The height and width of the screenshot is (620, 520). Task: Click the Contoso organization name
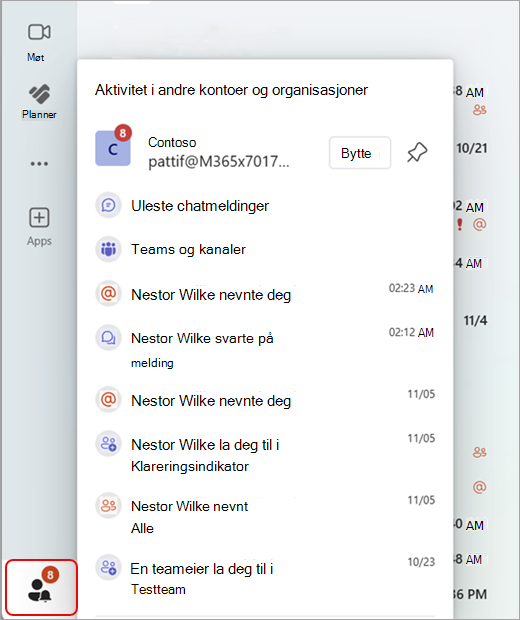[172, 142]
